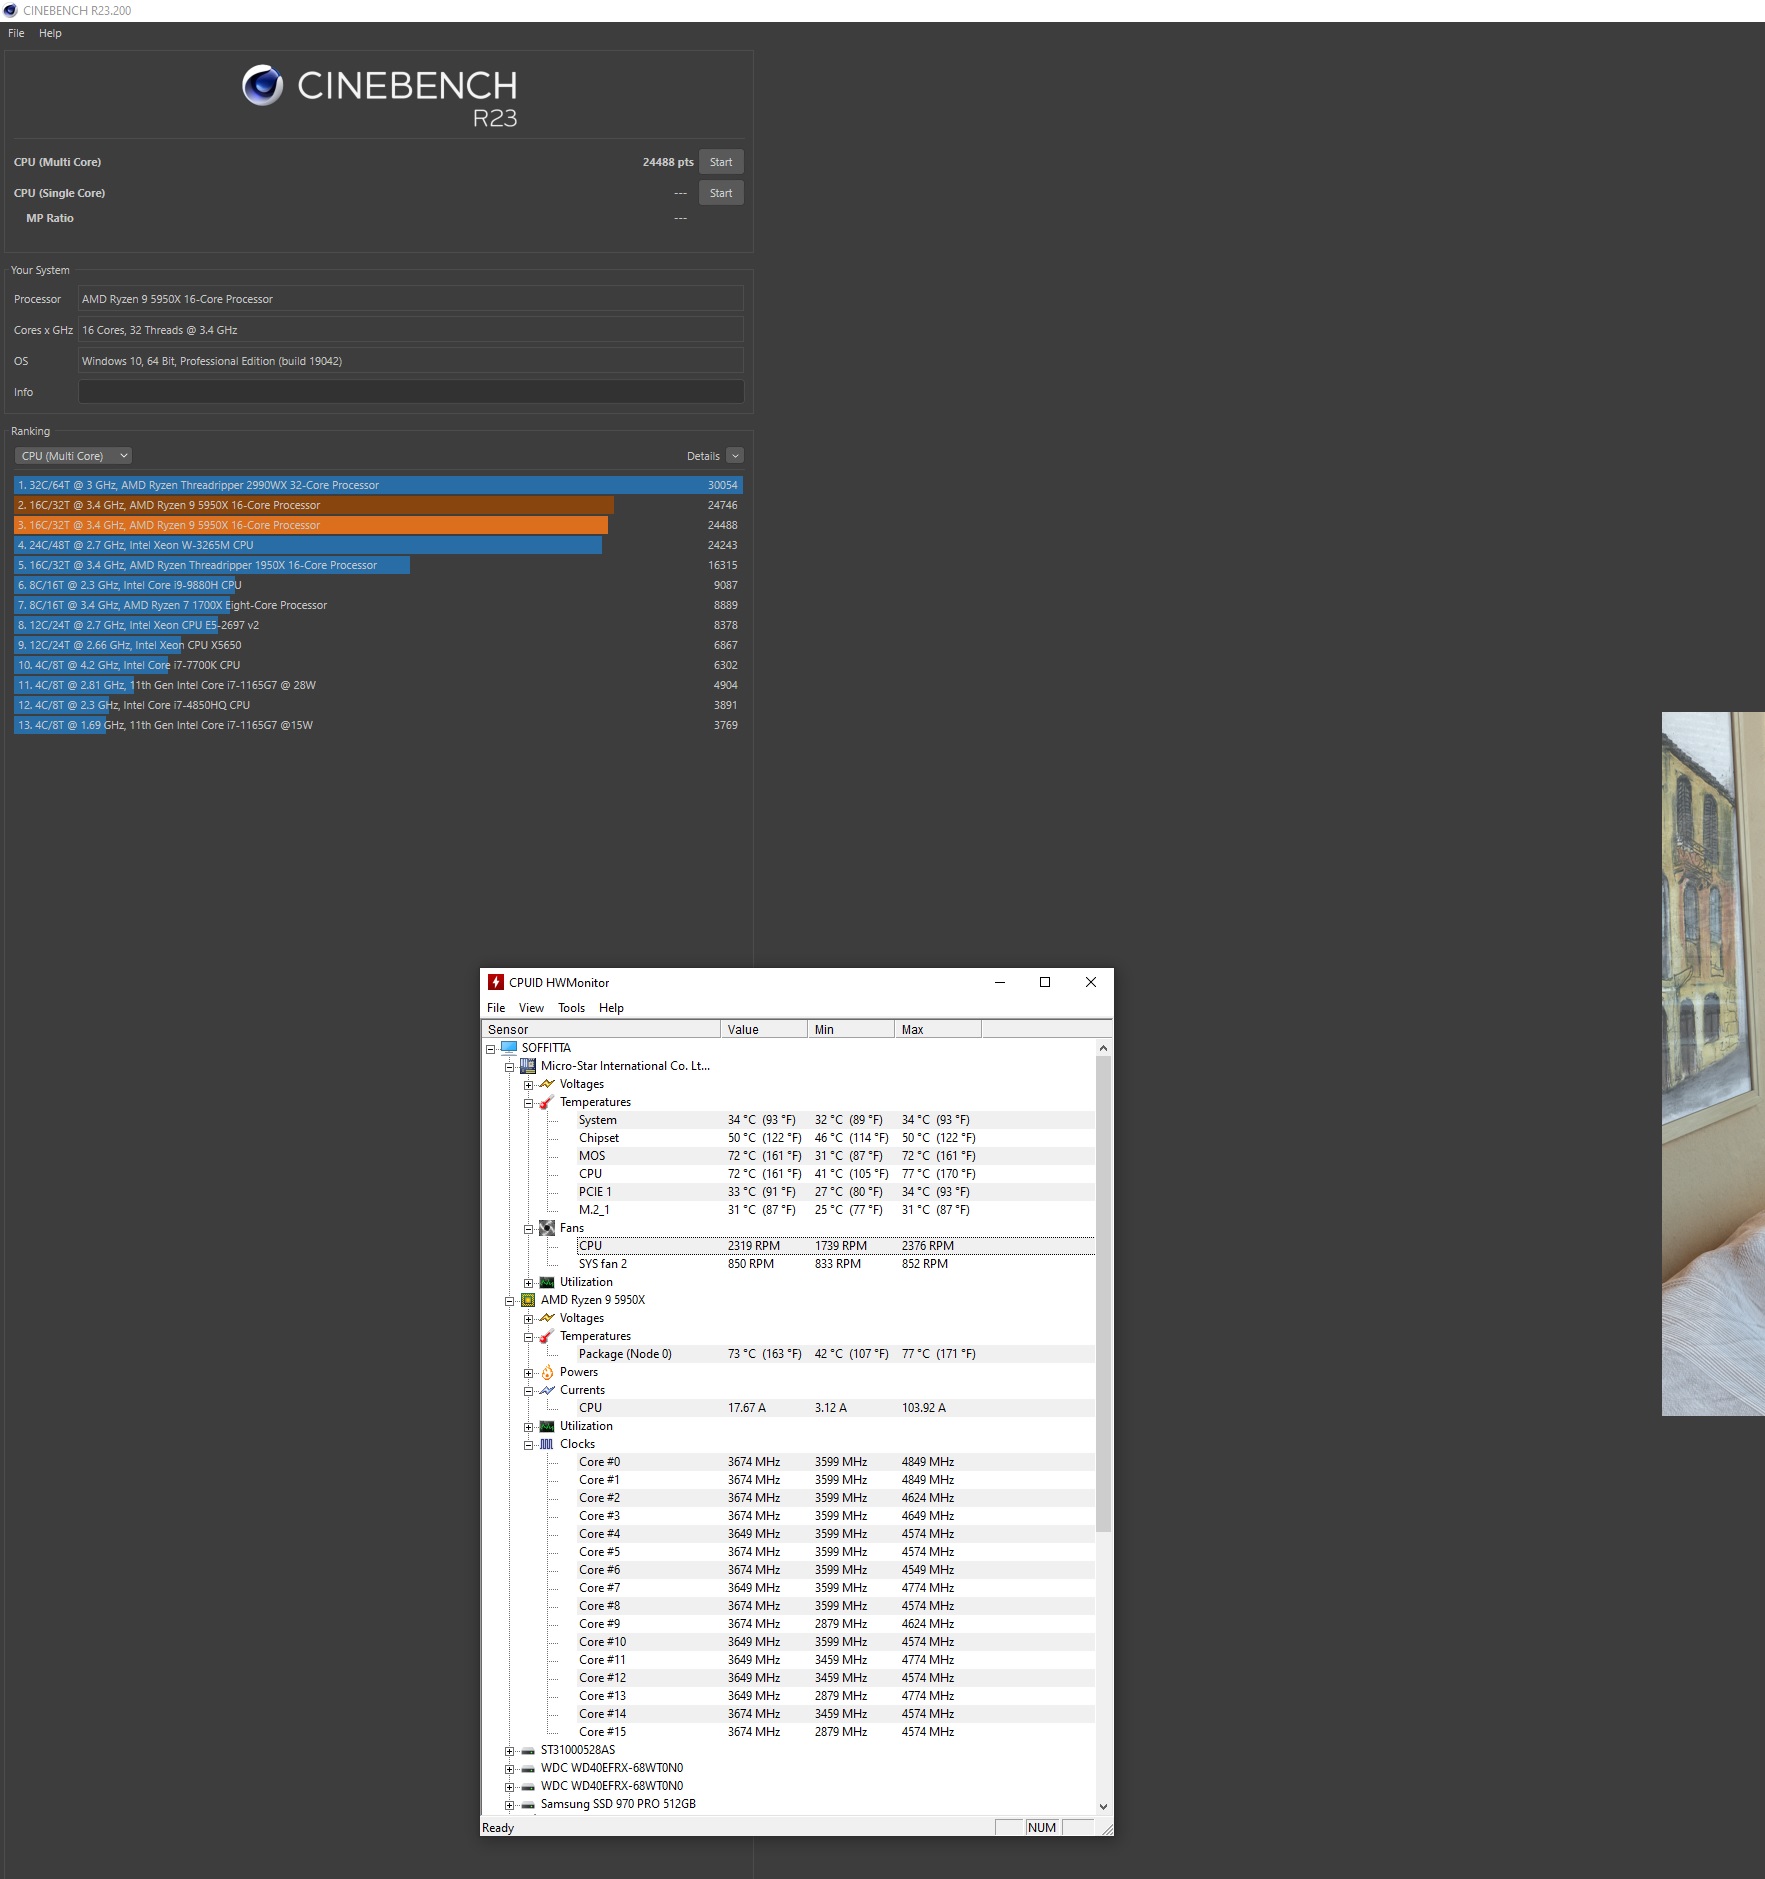Click the first WDC WD40EFRX drive icon
1765x1879 pixels.
coord(527,1768)
